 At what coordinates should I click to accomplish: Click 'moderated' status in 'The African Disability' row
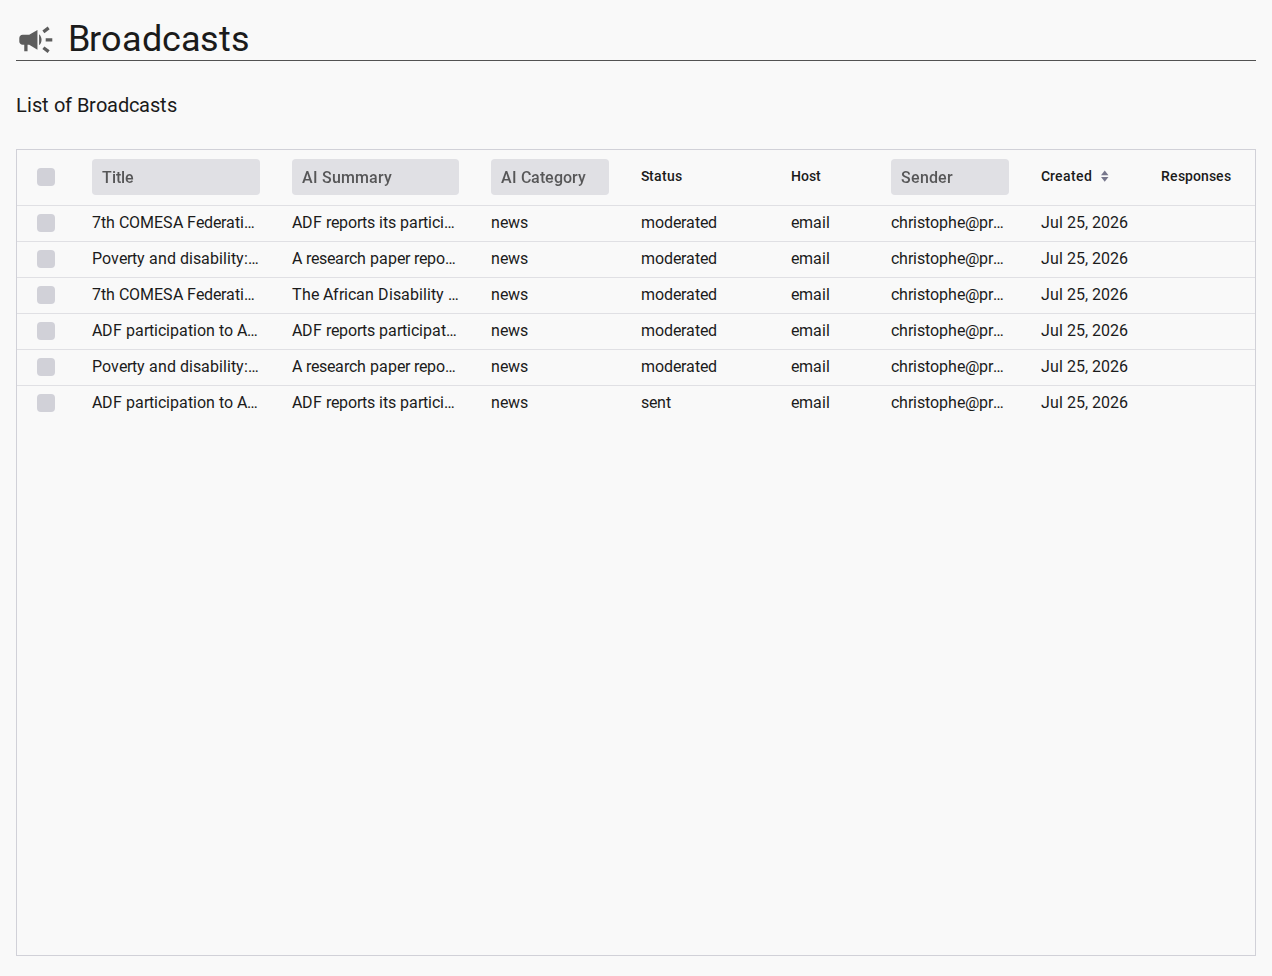tap(679, 295)
